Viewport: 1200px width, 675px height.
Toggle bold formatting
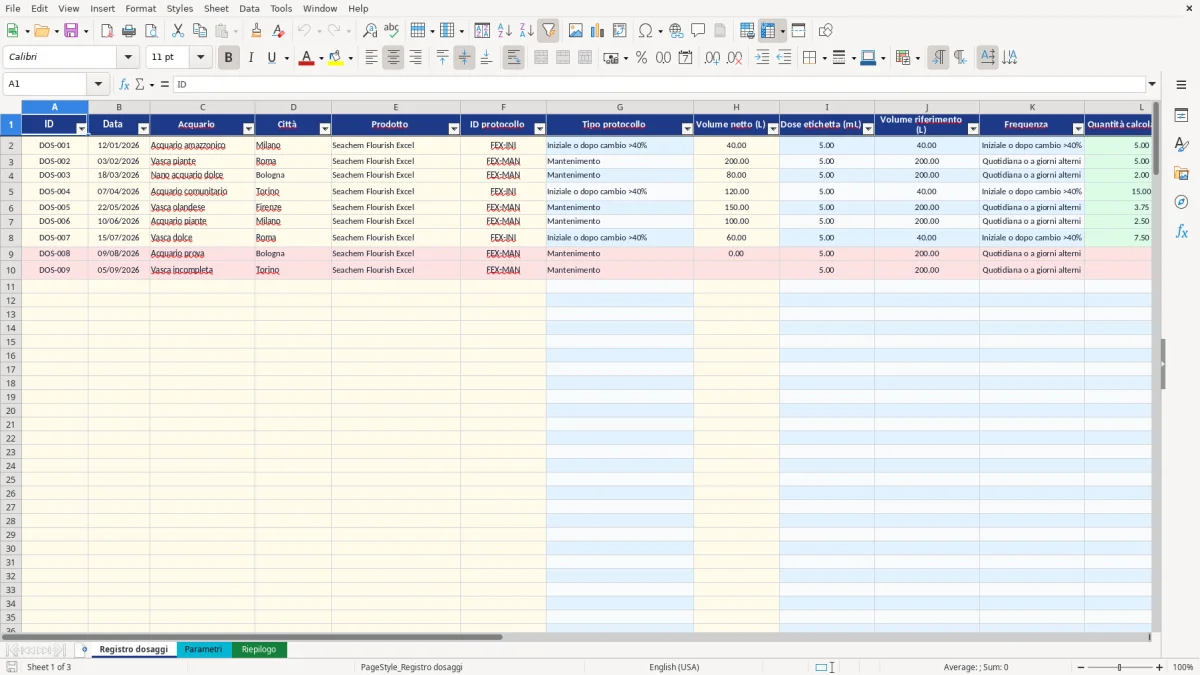pyautogui.click(x=228, y=58)
